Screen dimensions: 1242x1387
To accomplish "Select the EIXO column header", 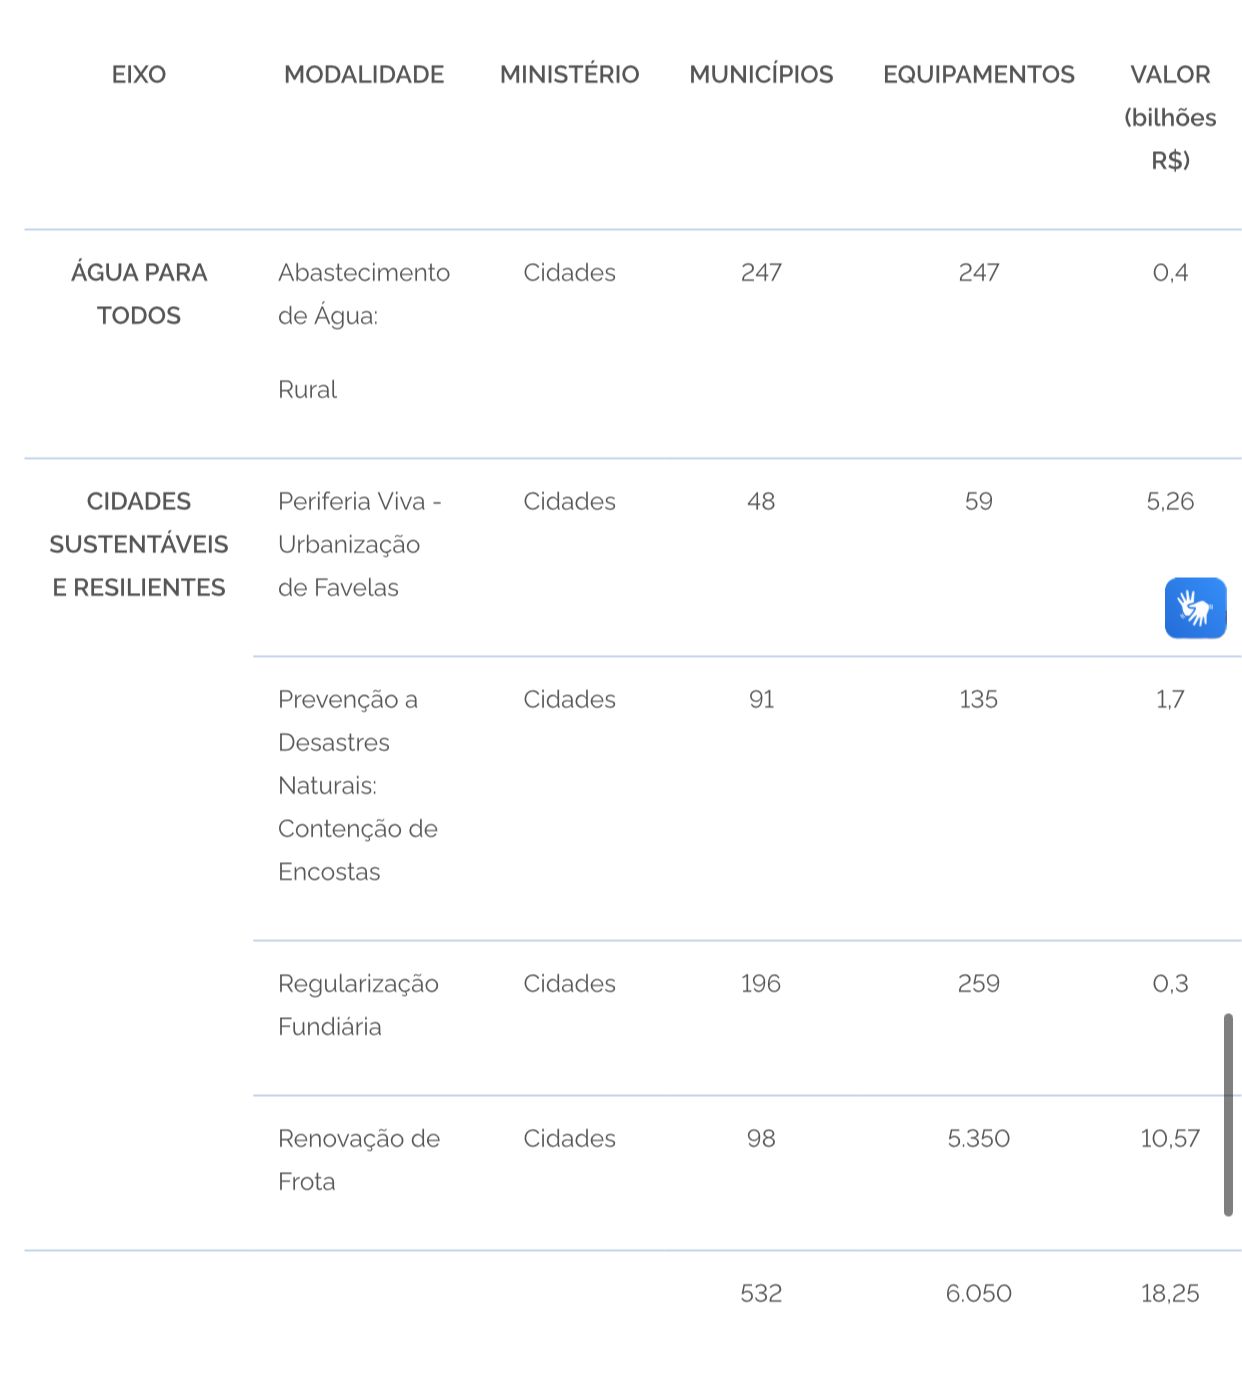I will point(139,75).
